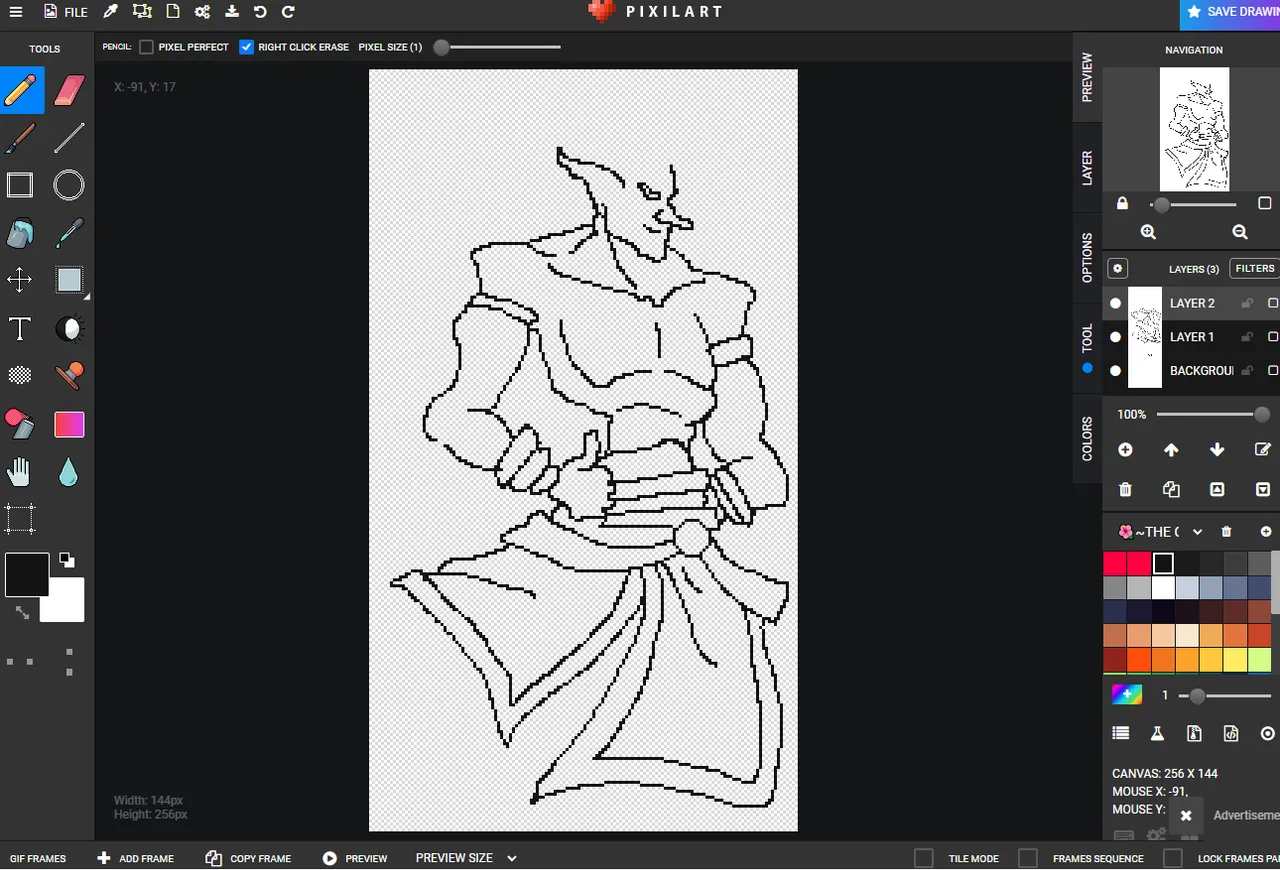The image size is (1280, 870).
Task: Toggle visibility of Layer 2
Action: 1115,303
